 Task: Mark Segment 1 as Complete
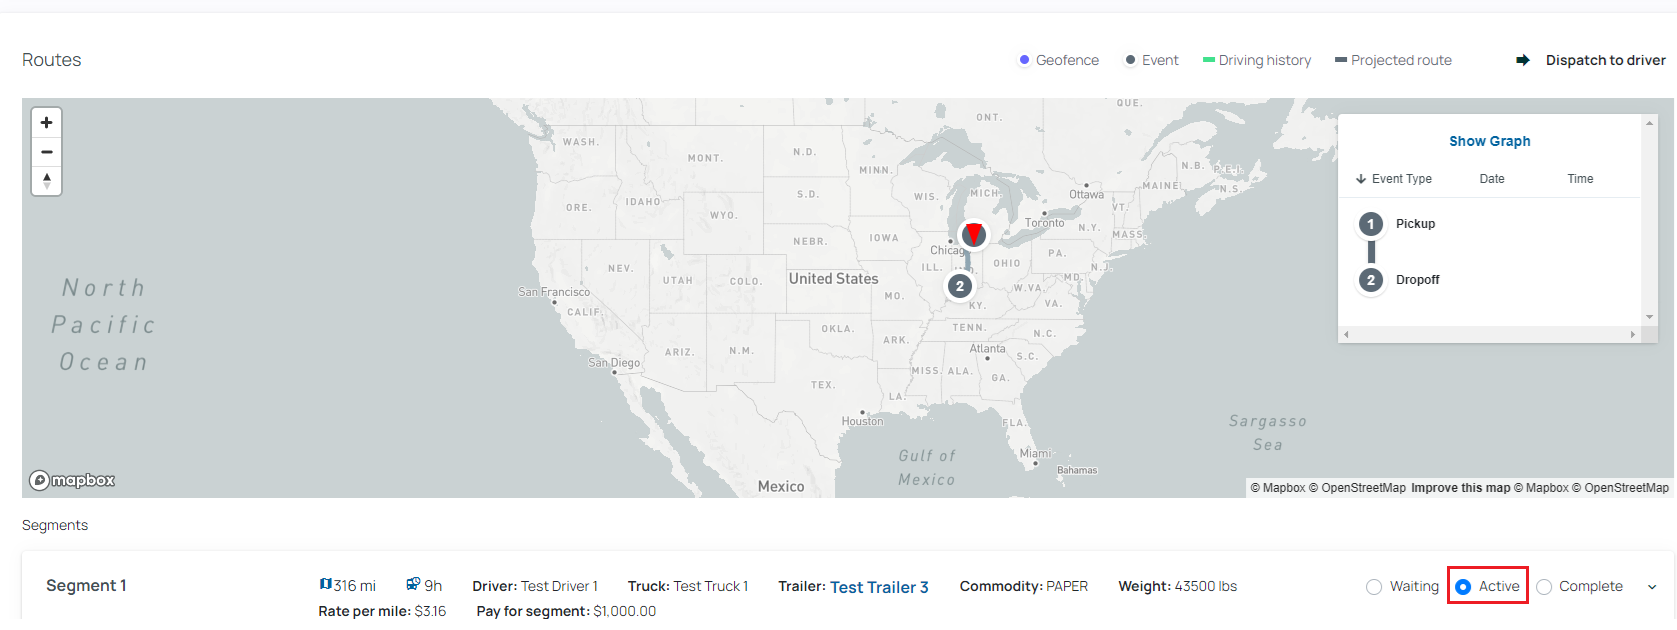pyautogui.click(x=1544, y=587)
